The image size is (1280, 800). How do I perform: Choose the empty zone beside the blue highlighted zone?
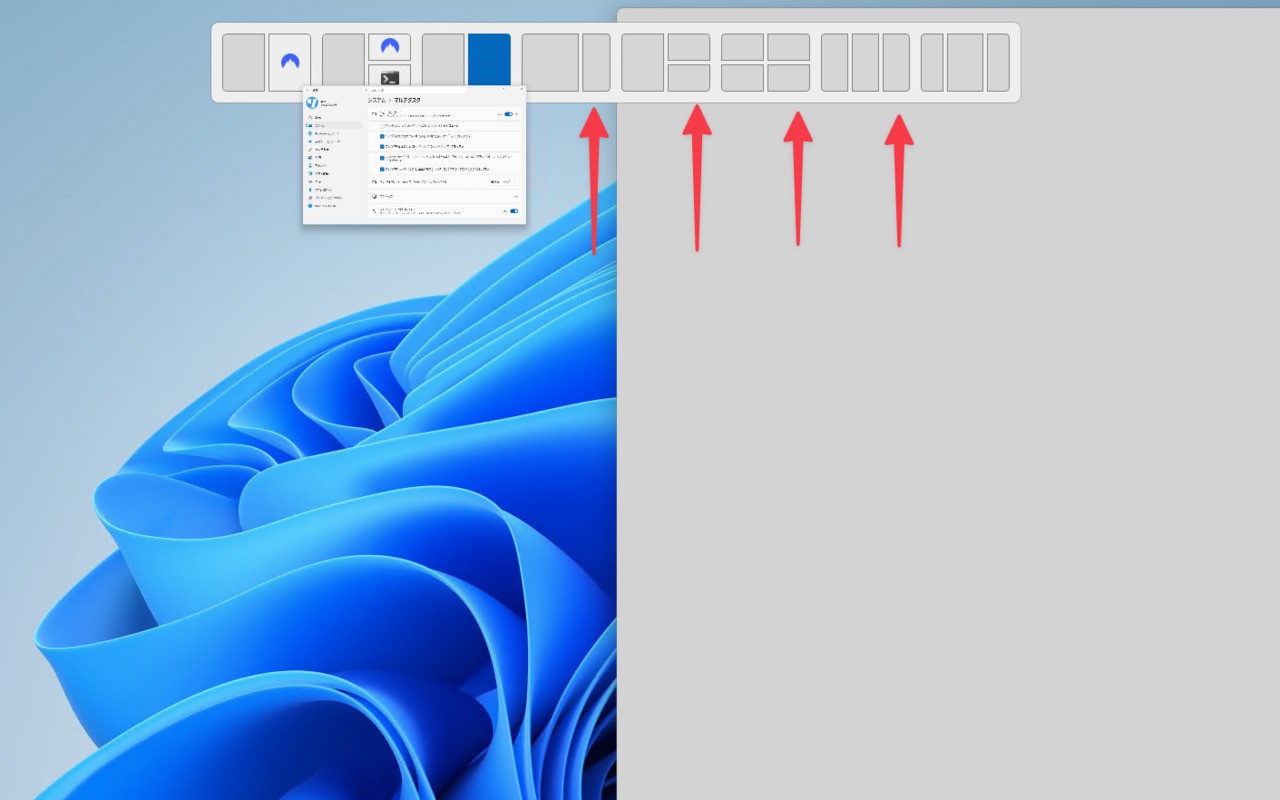pyautogui.click(x=443, y=62)
